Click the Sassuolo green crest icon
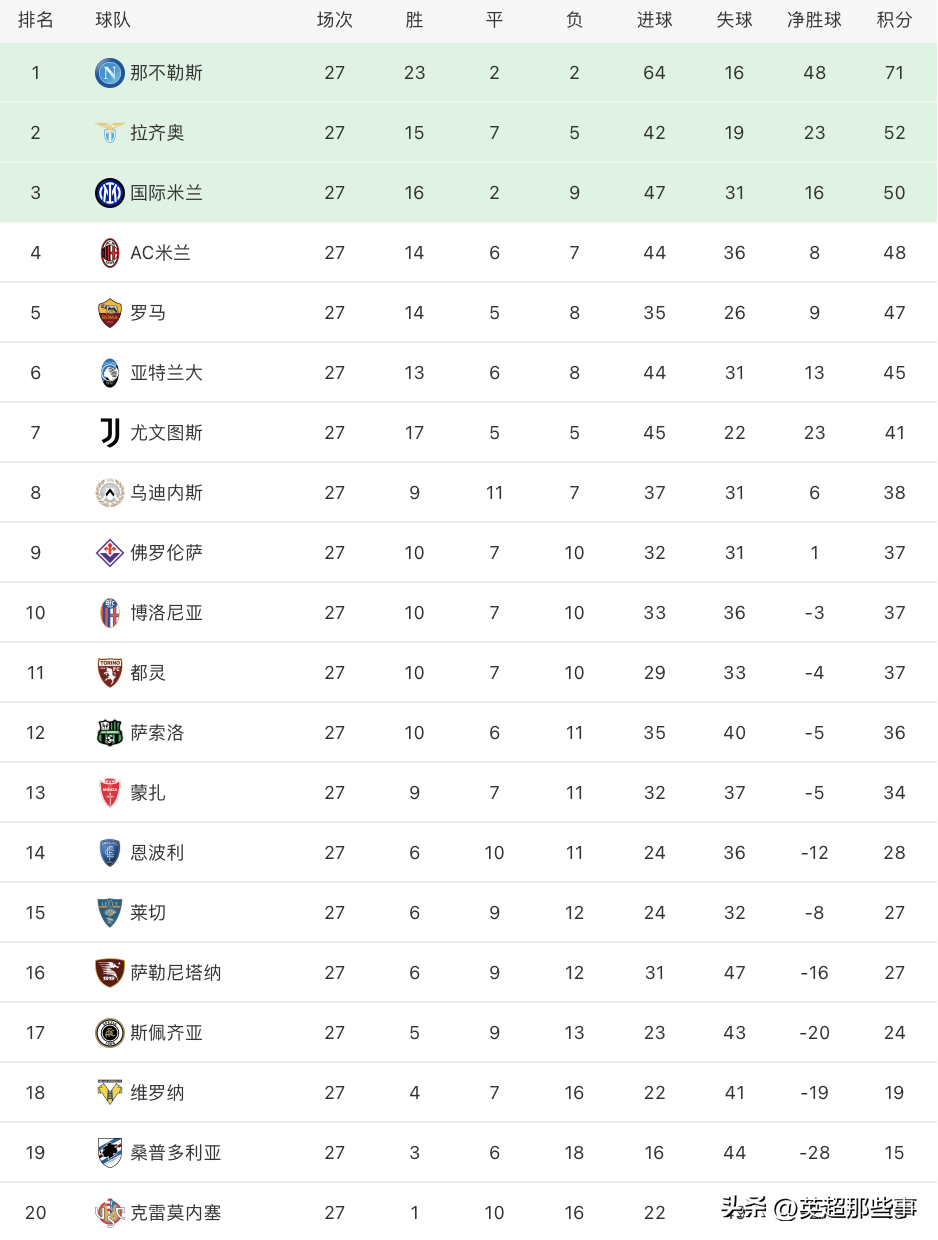Image resolution: width=938 pixels, height=1240 pixels. (110, 733)
